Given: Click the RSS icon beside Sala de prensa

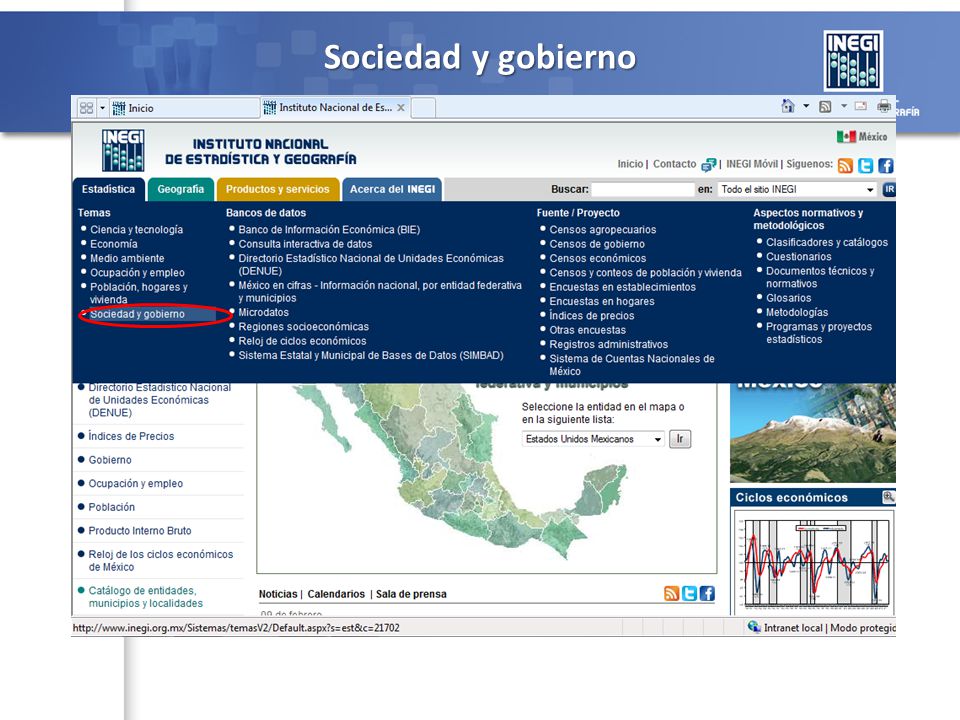Looking at the screenshot, I should pos(672,593).
